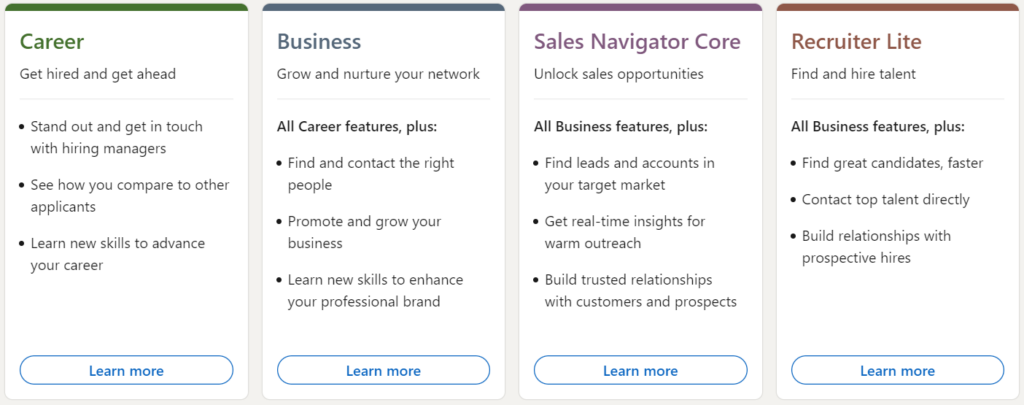
Task: Open Learn more for Sales Navigator Core
Action: click(x=640, y=370)
